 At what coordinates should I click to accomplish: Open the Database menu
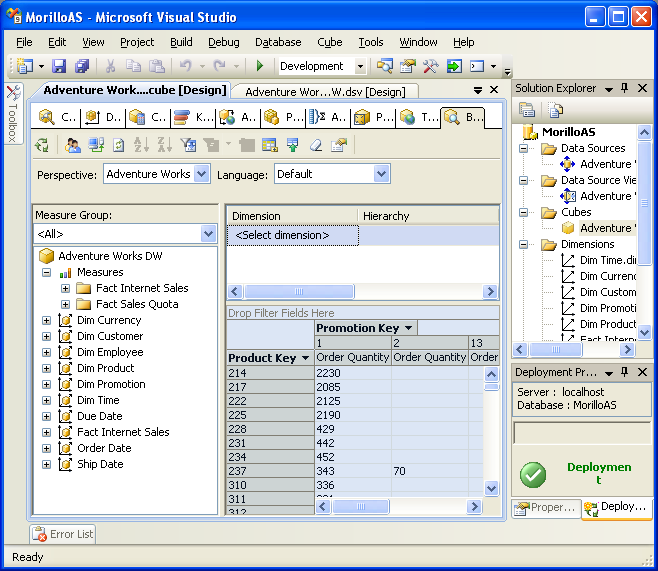(278, 42)
